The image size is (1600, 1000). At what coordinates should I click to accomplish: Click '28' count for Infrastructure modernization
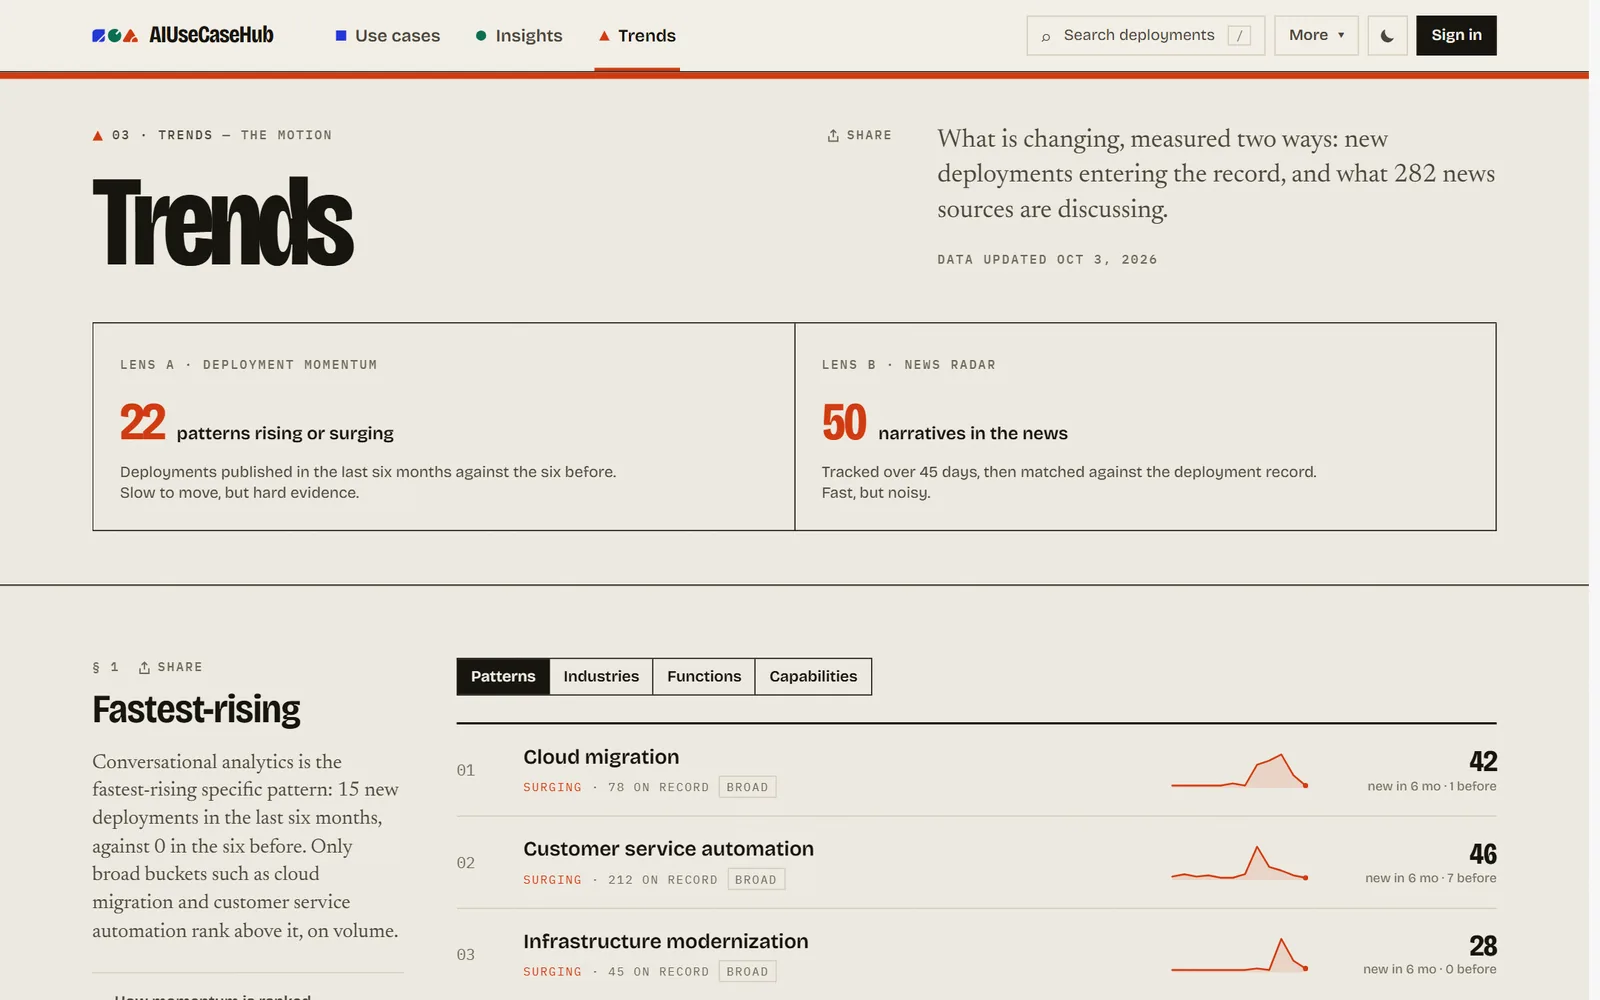1482,945
